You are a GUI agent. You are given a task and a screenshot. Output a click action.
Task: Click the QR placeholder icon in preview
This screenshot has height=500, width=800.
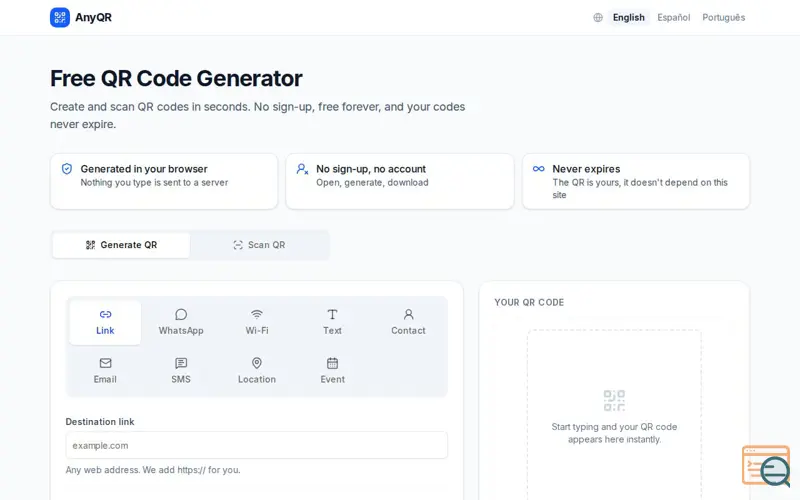coord(614,401)
